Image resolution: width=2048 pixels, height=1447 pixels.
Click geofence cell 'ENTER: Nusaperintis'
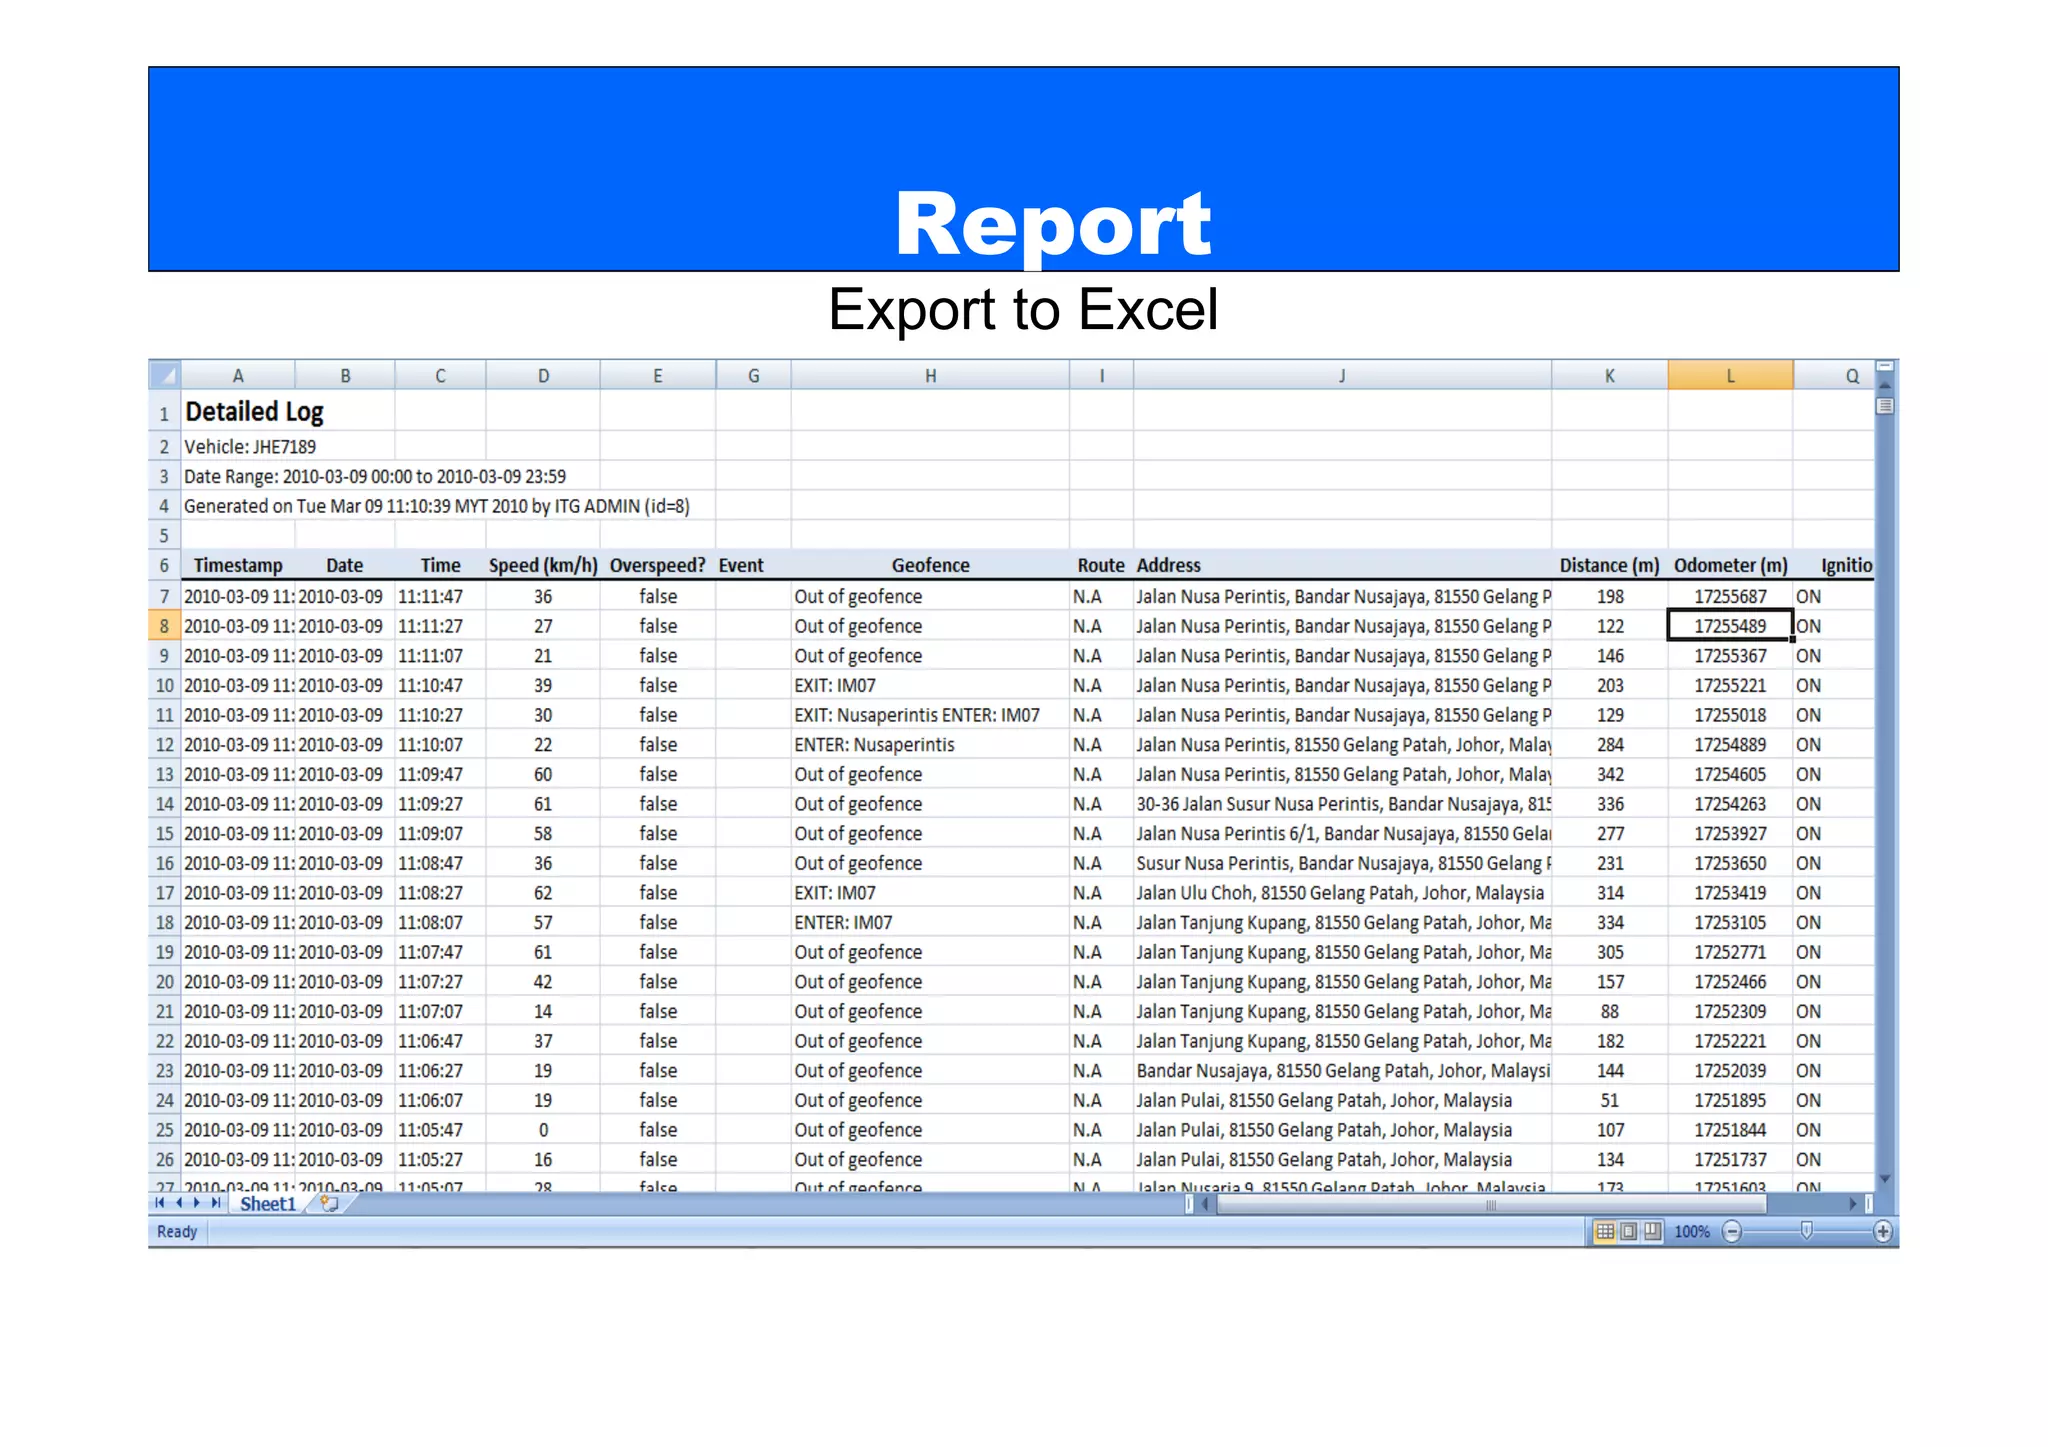coord(930,745)
